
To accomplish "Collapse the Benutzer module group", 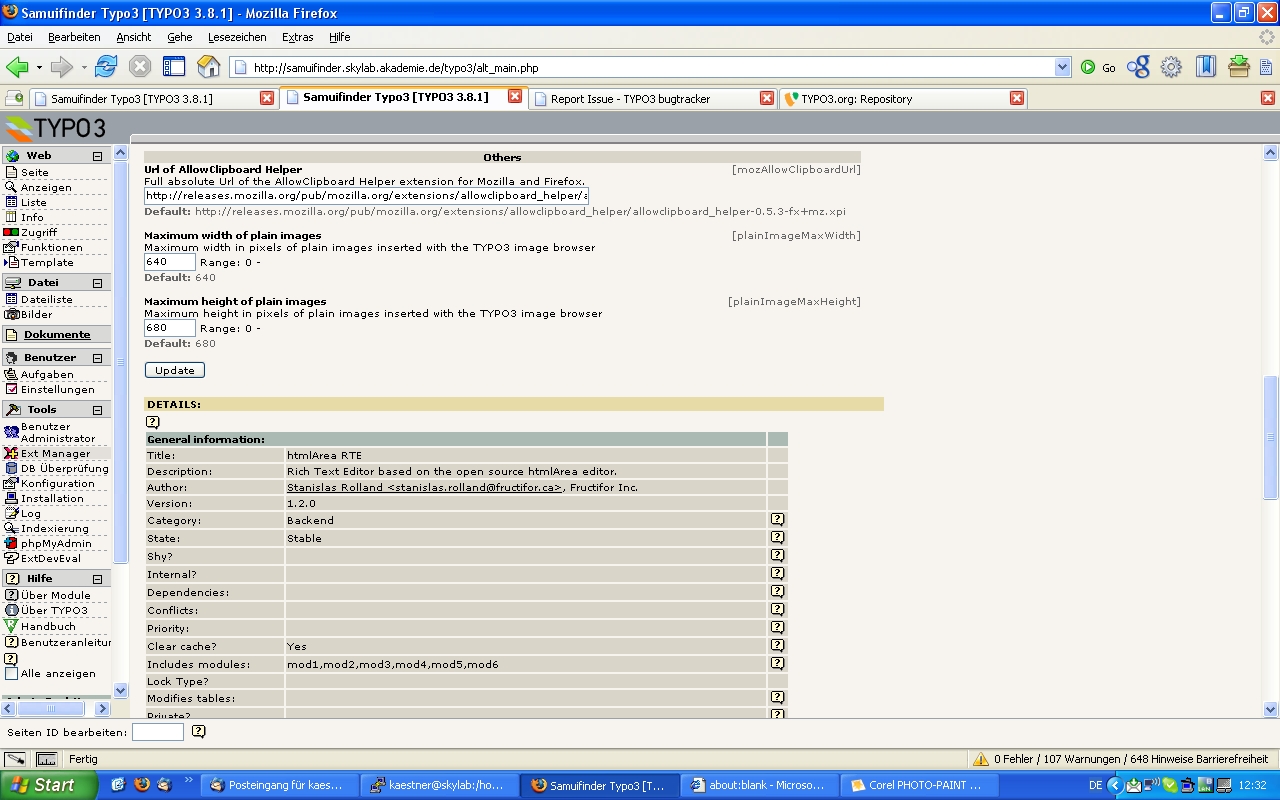I will (x=97, y=358).
